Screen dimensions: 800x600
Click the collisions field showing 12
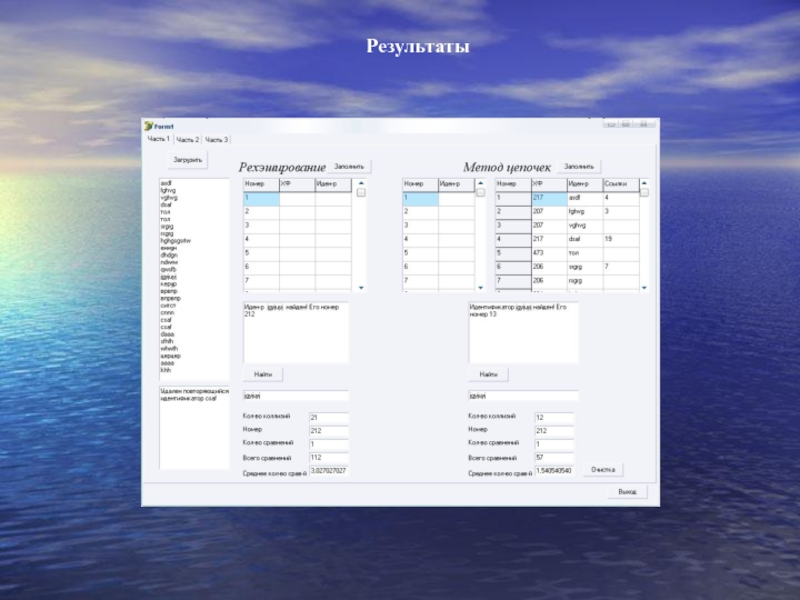[554, 417]
